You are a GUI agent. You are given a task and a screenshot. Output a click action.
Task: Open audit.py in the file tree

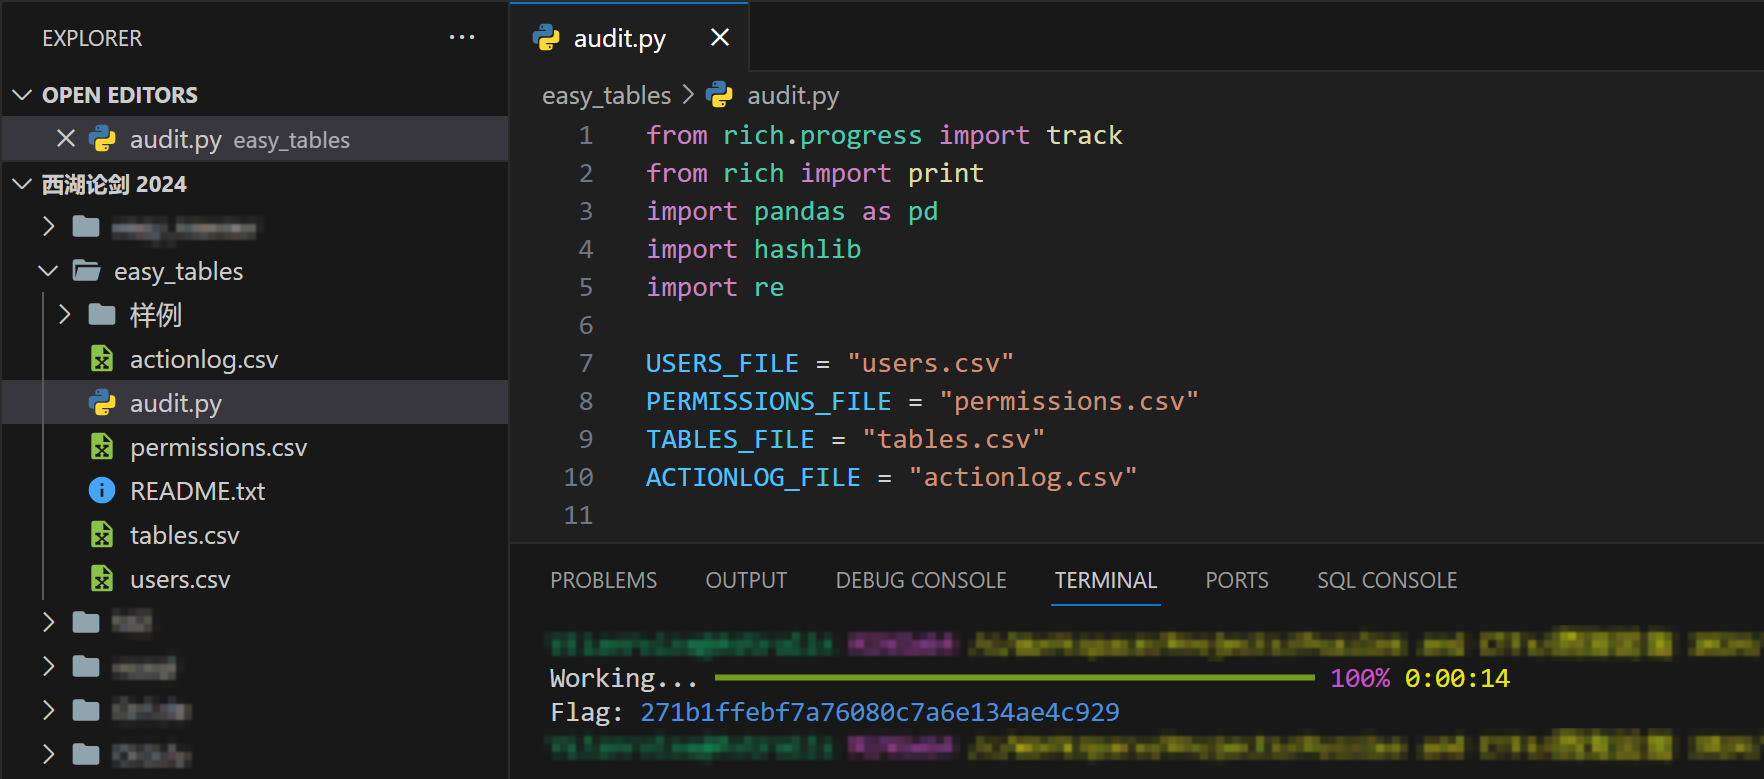pyautogui.click(x=176, y=403)
